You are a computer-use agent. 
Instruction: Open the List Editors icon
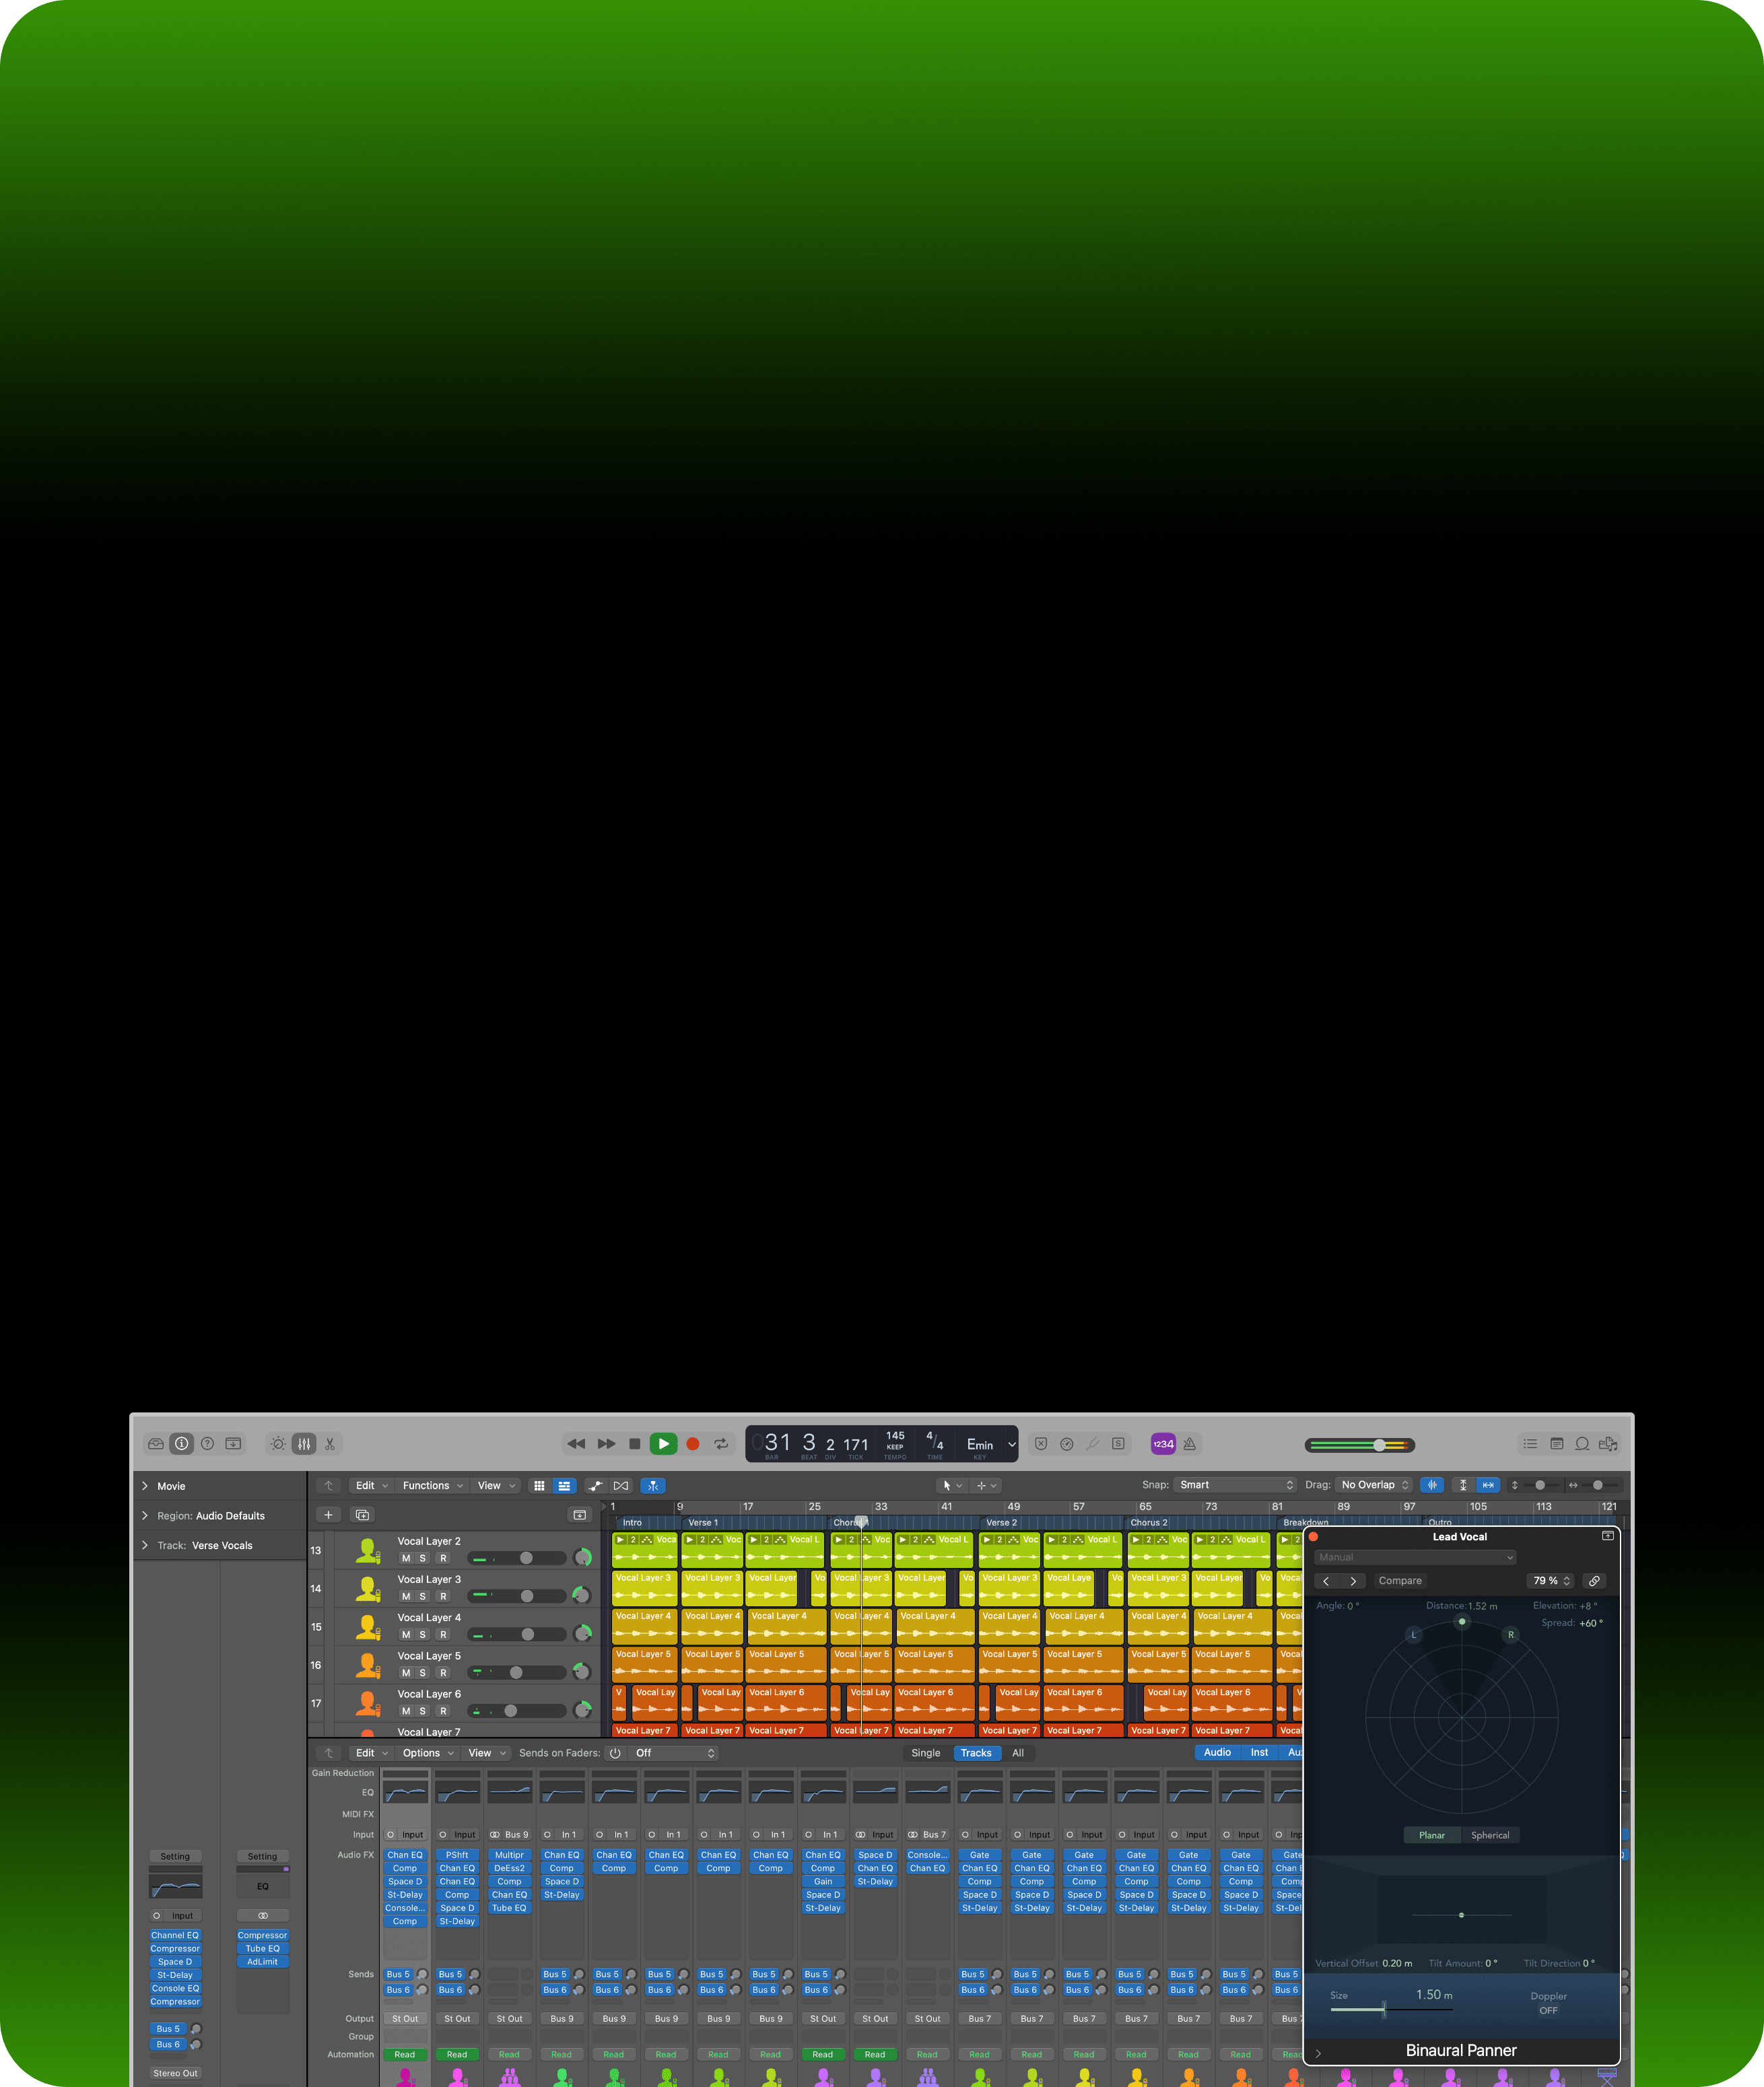pos(1530,1444)
